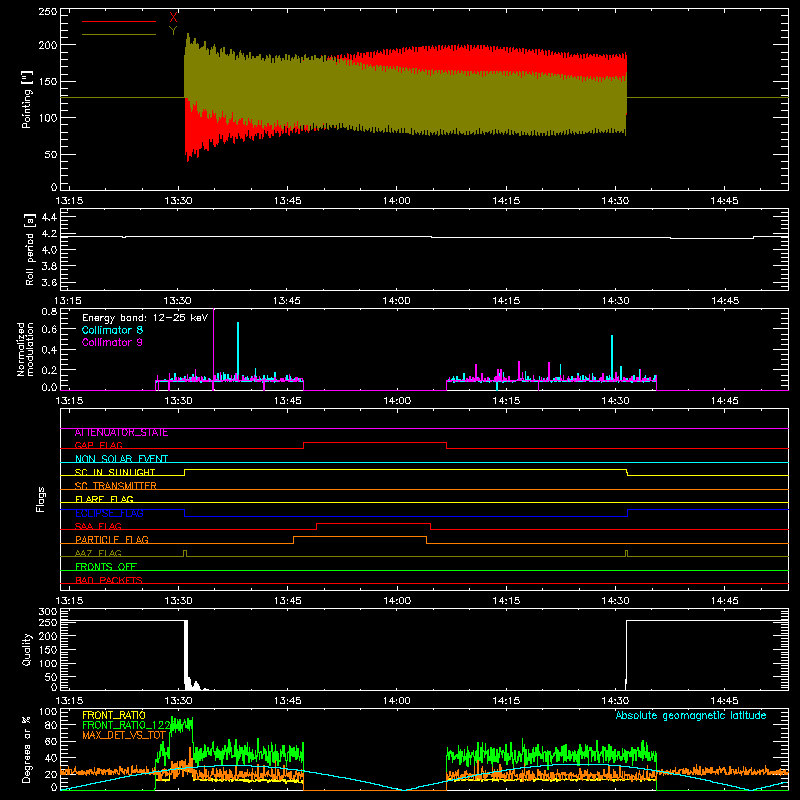
Task: Select the FLARE_FLAG label
Action: coord(104,499)
